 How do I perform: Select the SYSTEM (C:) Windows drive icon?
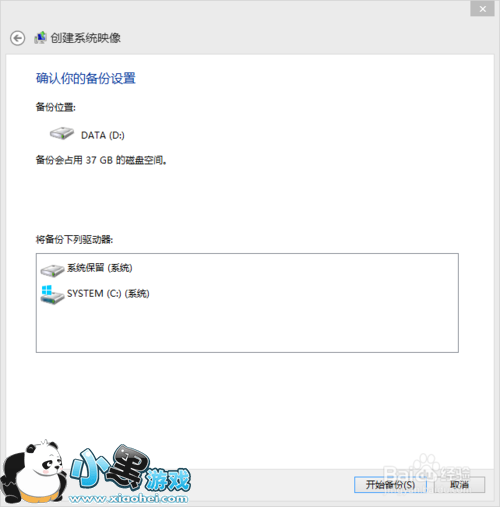[x=52, y=294]
